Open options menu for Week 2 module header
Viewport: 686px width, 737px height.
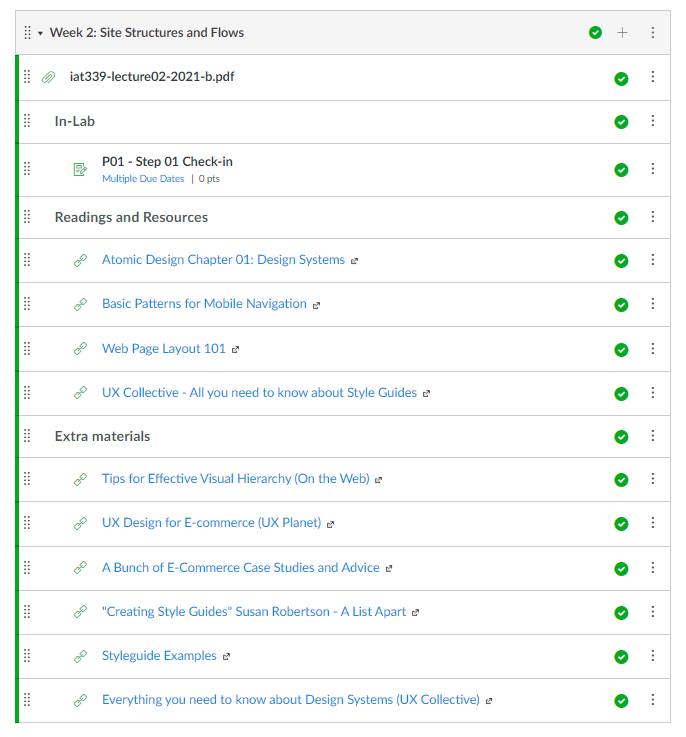[653, 33]
